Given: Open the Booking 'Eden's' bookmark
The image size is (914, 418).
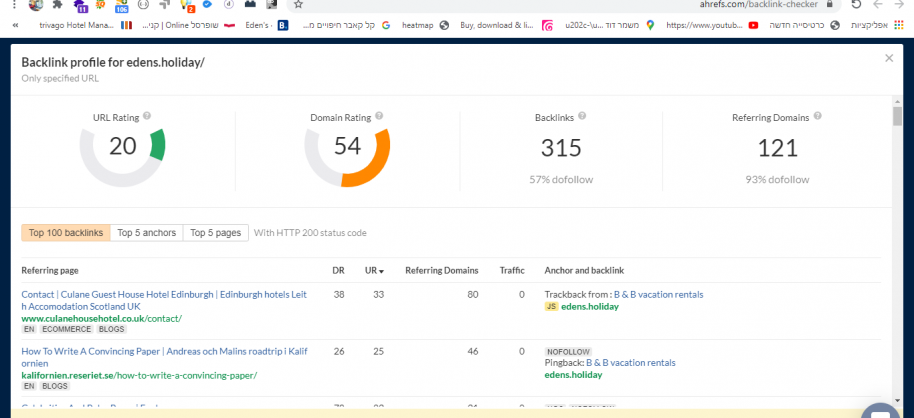Looking at the screenshot, I should coord(268,25).
